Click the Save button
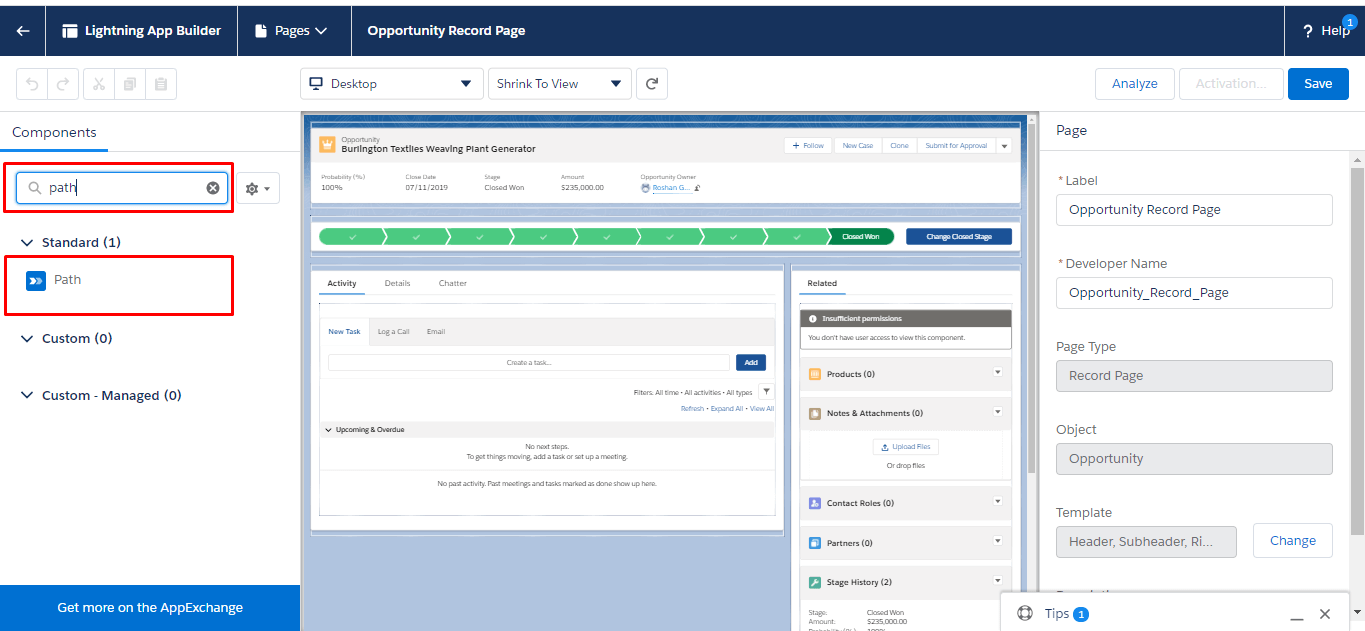This screenshot has height=631, width=1365. (1317, 84)
